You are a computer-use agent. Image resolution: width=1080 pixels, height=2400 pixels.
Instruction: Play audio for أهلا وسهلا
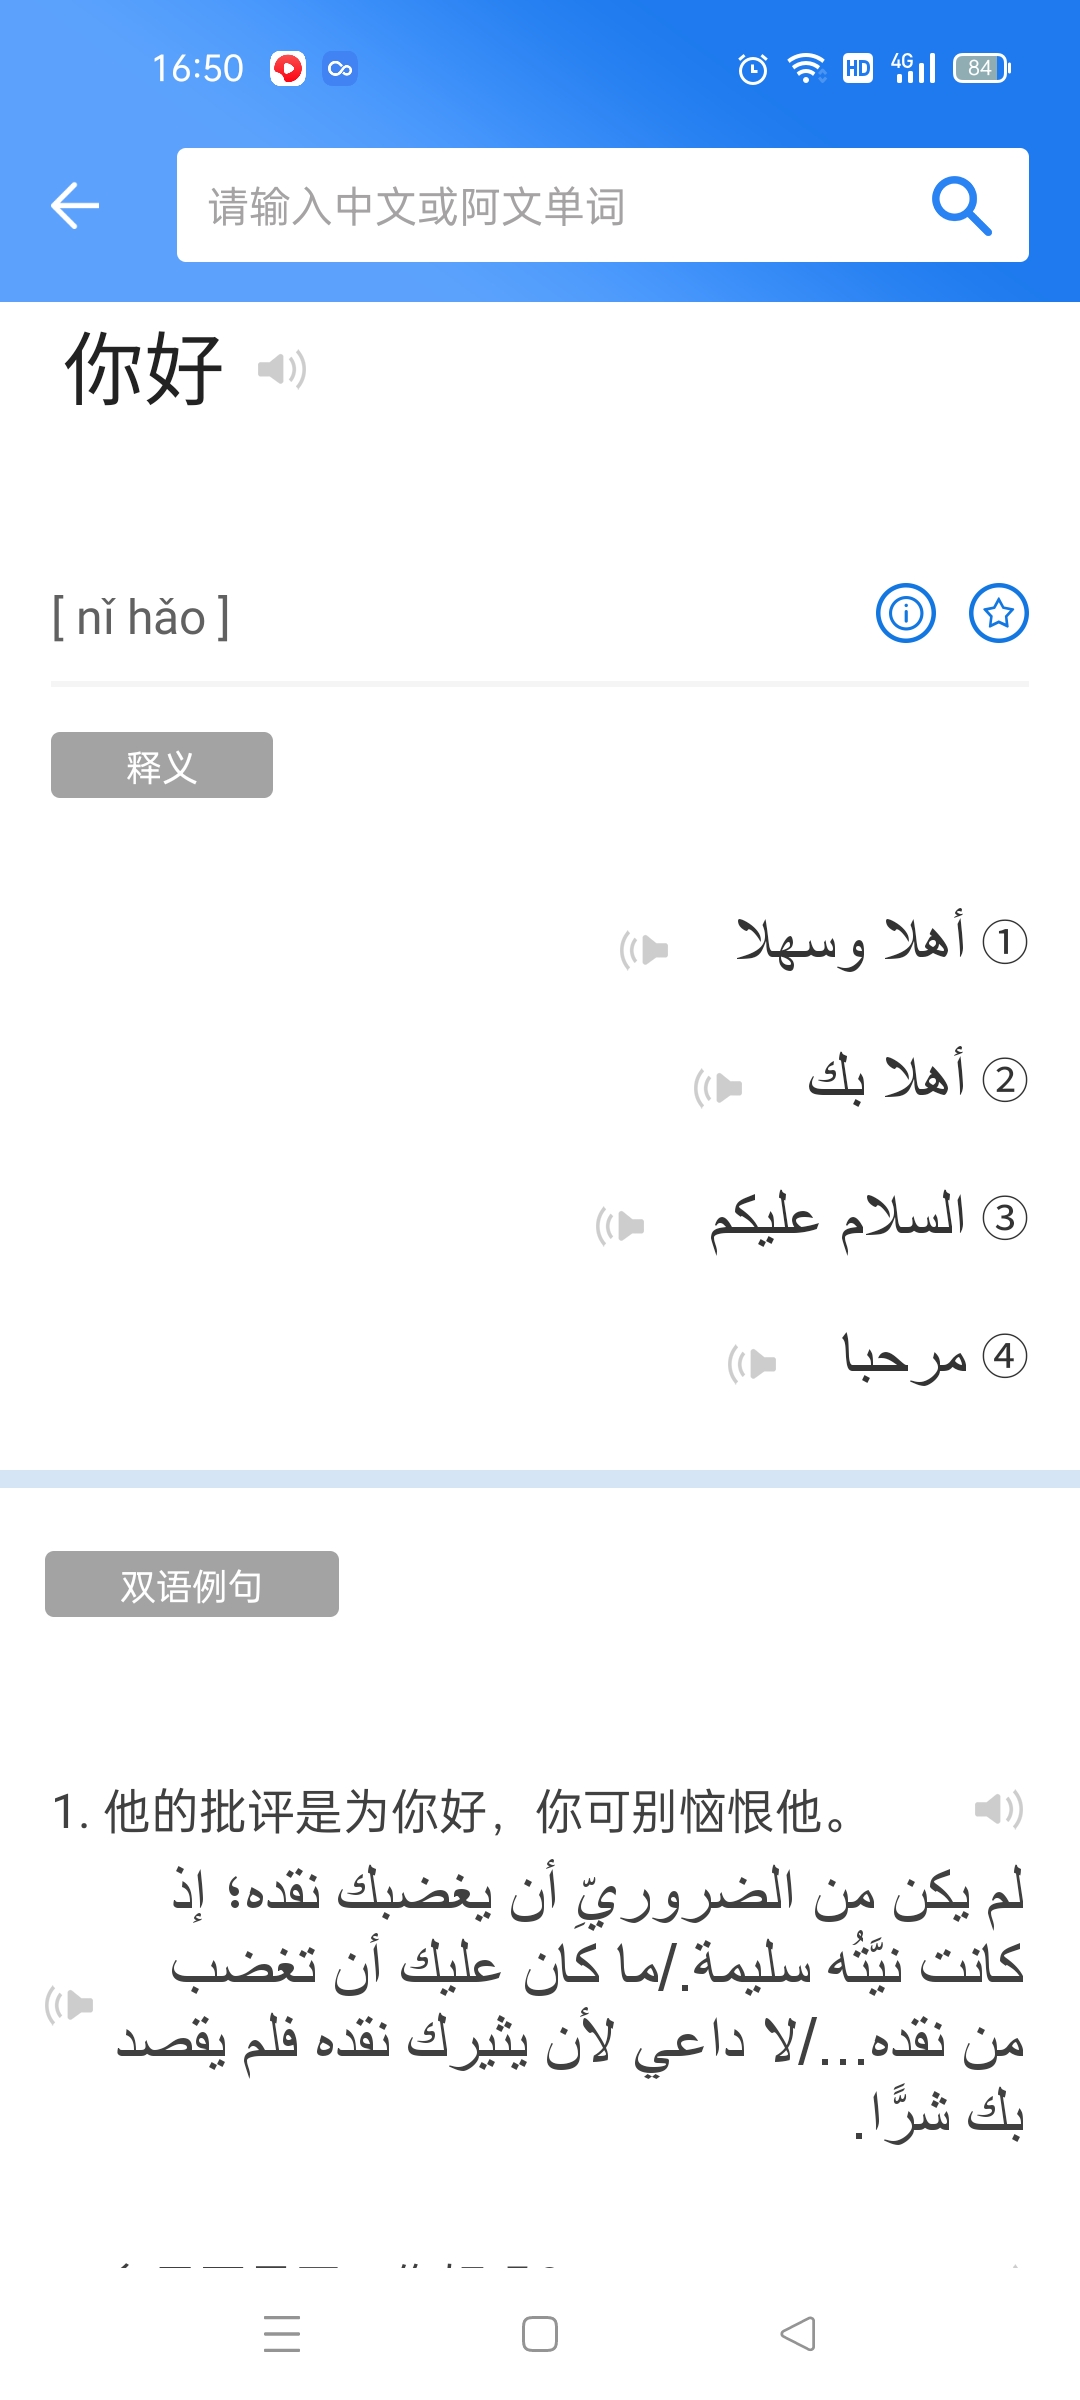point(644,949)
